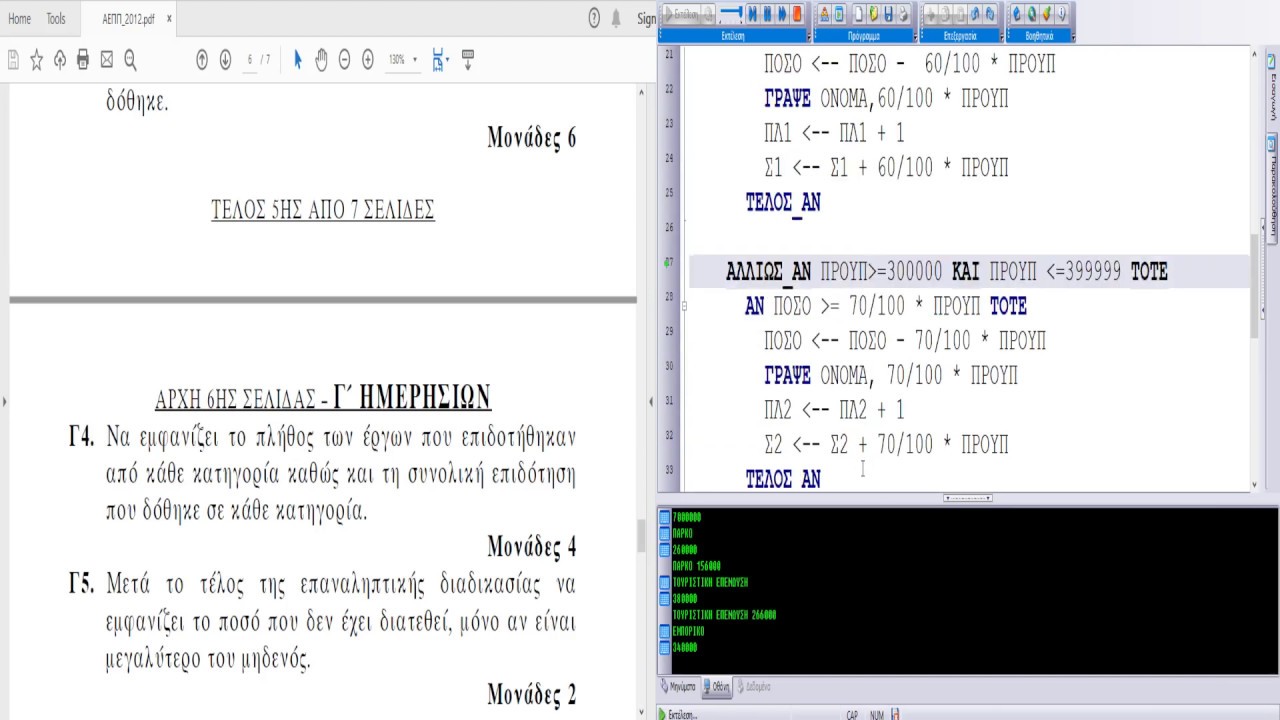Click the first icon in Πρόγραμμα toolbar
1280x720 pixels.
[824, 14]
